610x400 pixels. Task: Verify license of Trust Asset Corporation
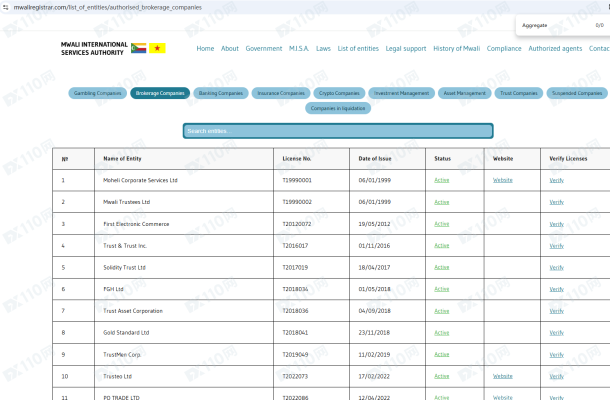point(556,311)
